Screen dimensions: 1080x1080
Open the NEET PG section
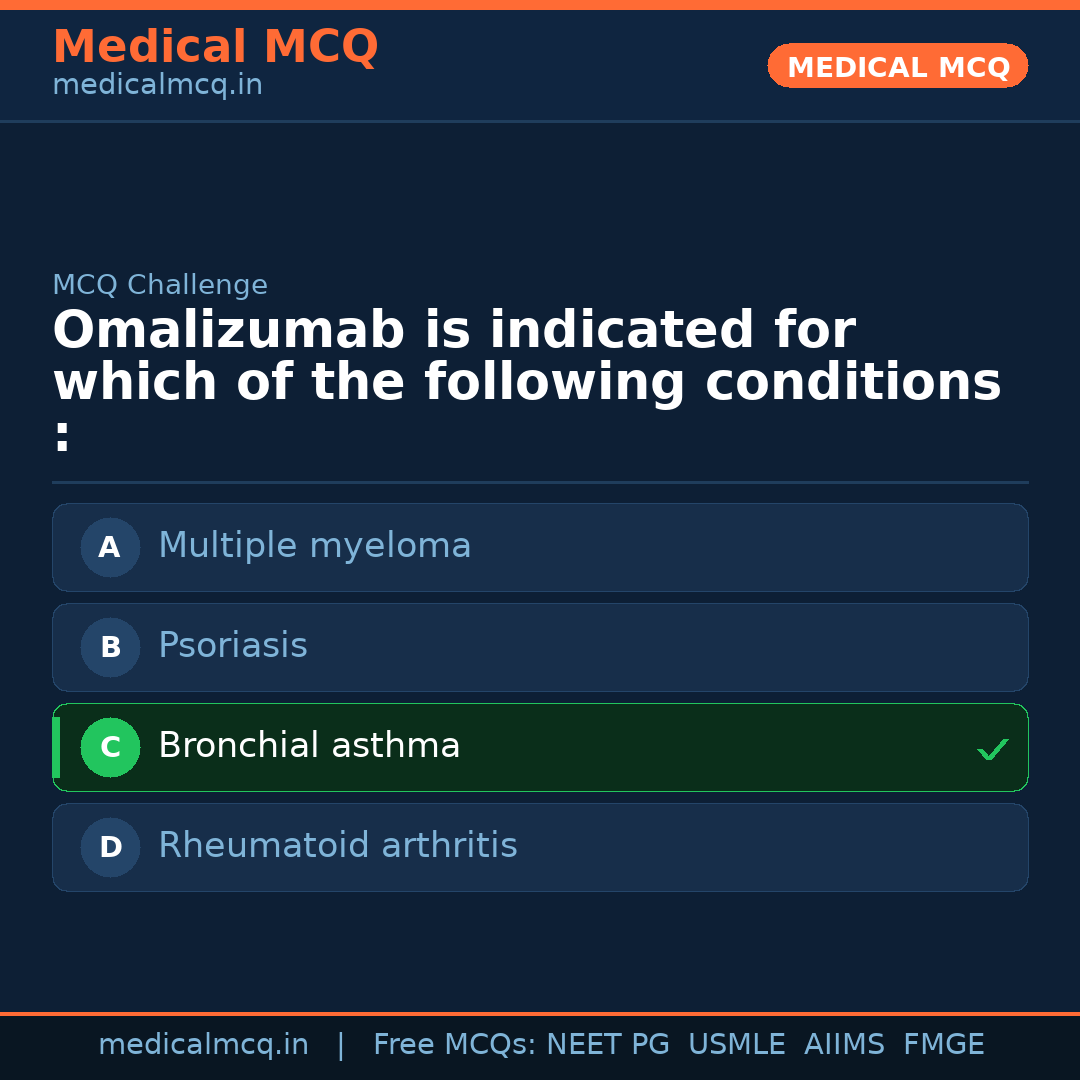pos(607,1043)
